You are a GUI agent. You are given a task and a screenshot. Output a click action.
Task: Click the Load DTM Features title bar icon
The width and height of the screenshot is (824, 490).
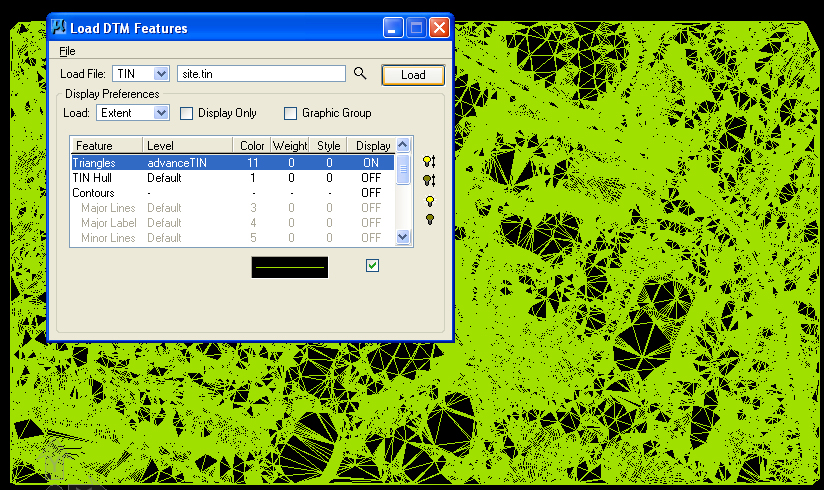point(58,27)
